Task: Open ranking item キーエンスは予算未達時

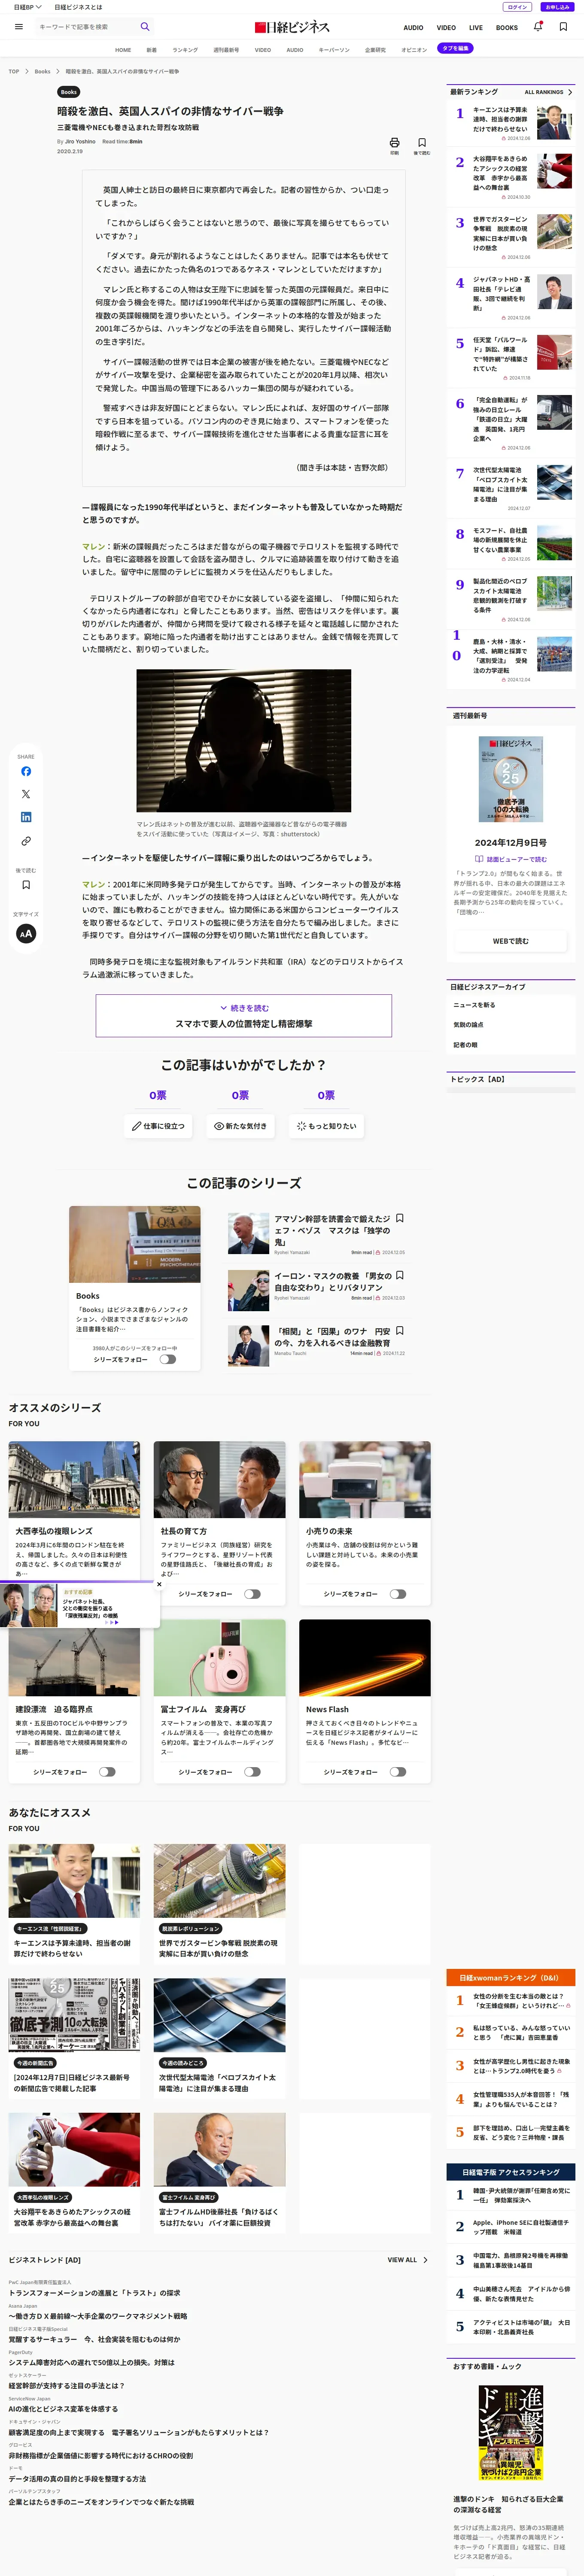Action: pyautogui.click(x=511, y=122)
